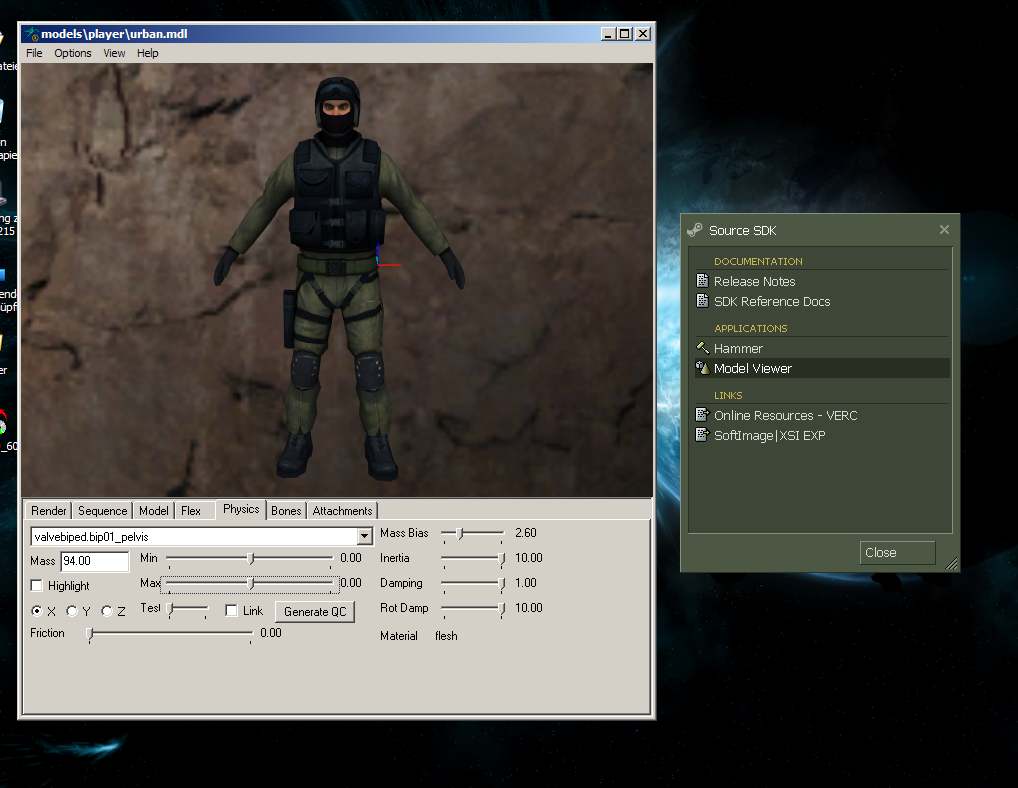This screenshot has height=788, width=1018.
Task: Adjust the Max constraint slider
Action: [250, 584]
